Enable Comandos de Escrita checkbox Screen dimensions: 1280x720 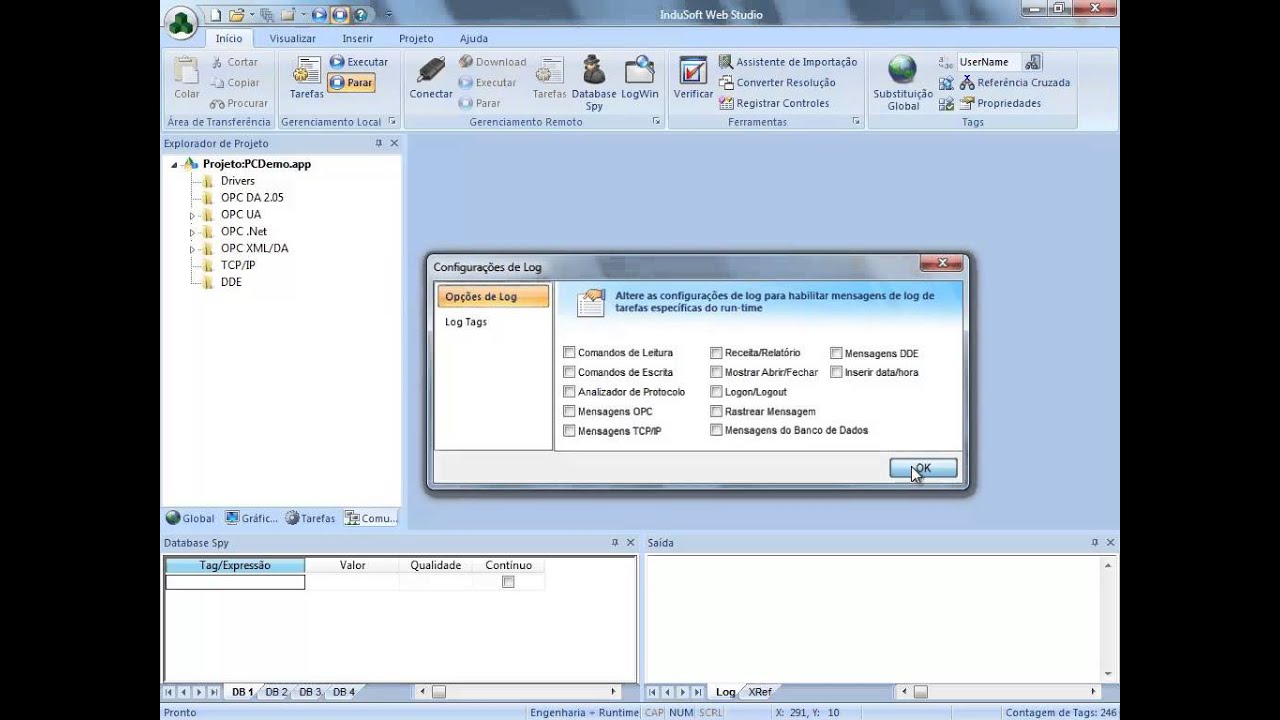click(x=569, y=372)
